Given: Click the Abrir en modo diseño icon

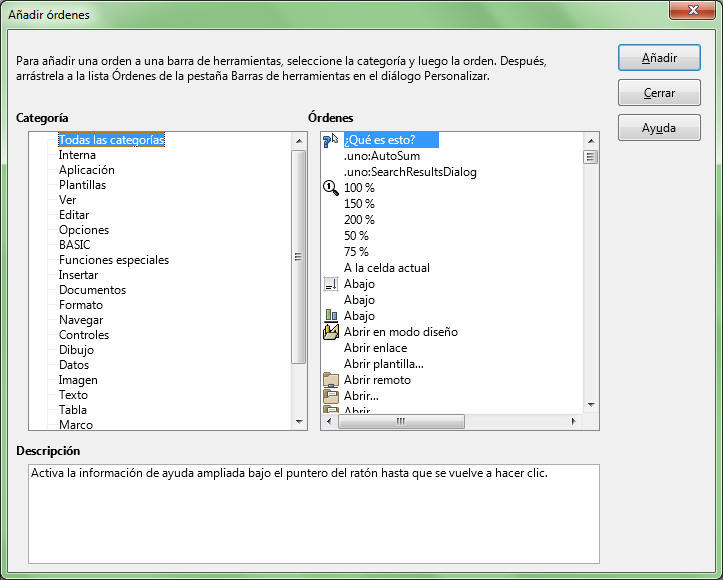Looking at the screenshot, I should [x=331, y=332].
